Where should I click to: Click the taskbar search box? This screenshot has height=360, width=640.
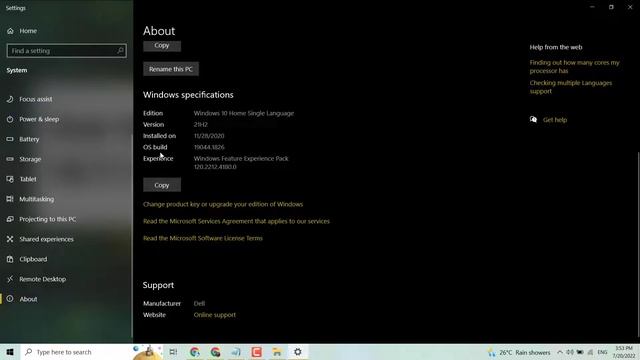click(92, 352)
